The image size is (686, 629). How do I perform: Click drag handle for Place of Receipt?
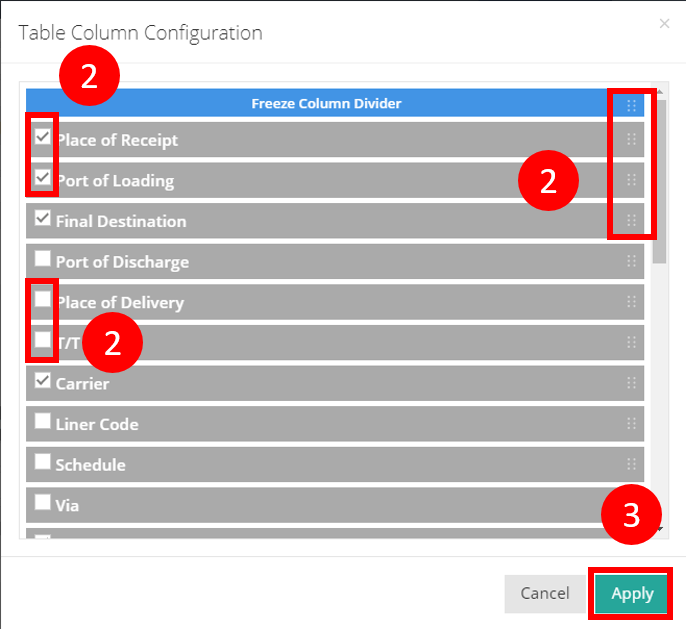631,140
